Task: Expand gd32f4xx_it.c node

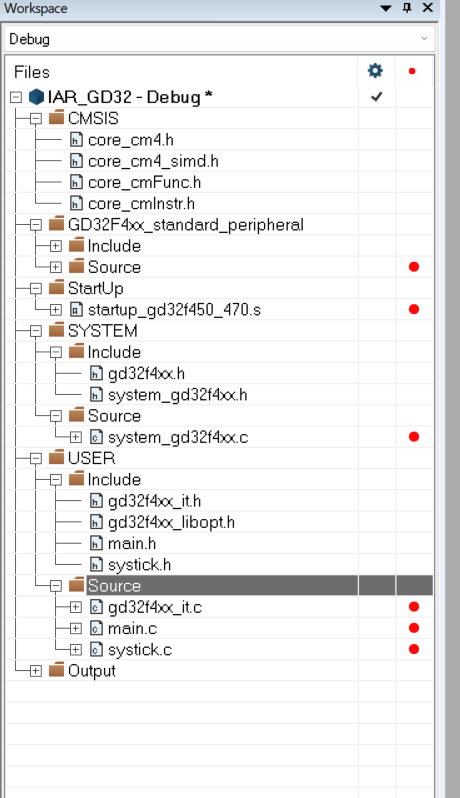Action: coord(76,607)
